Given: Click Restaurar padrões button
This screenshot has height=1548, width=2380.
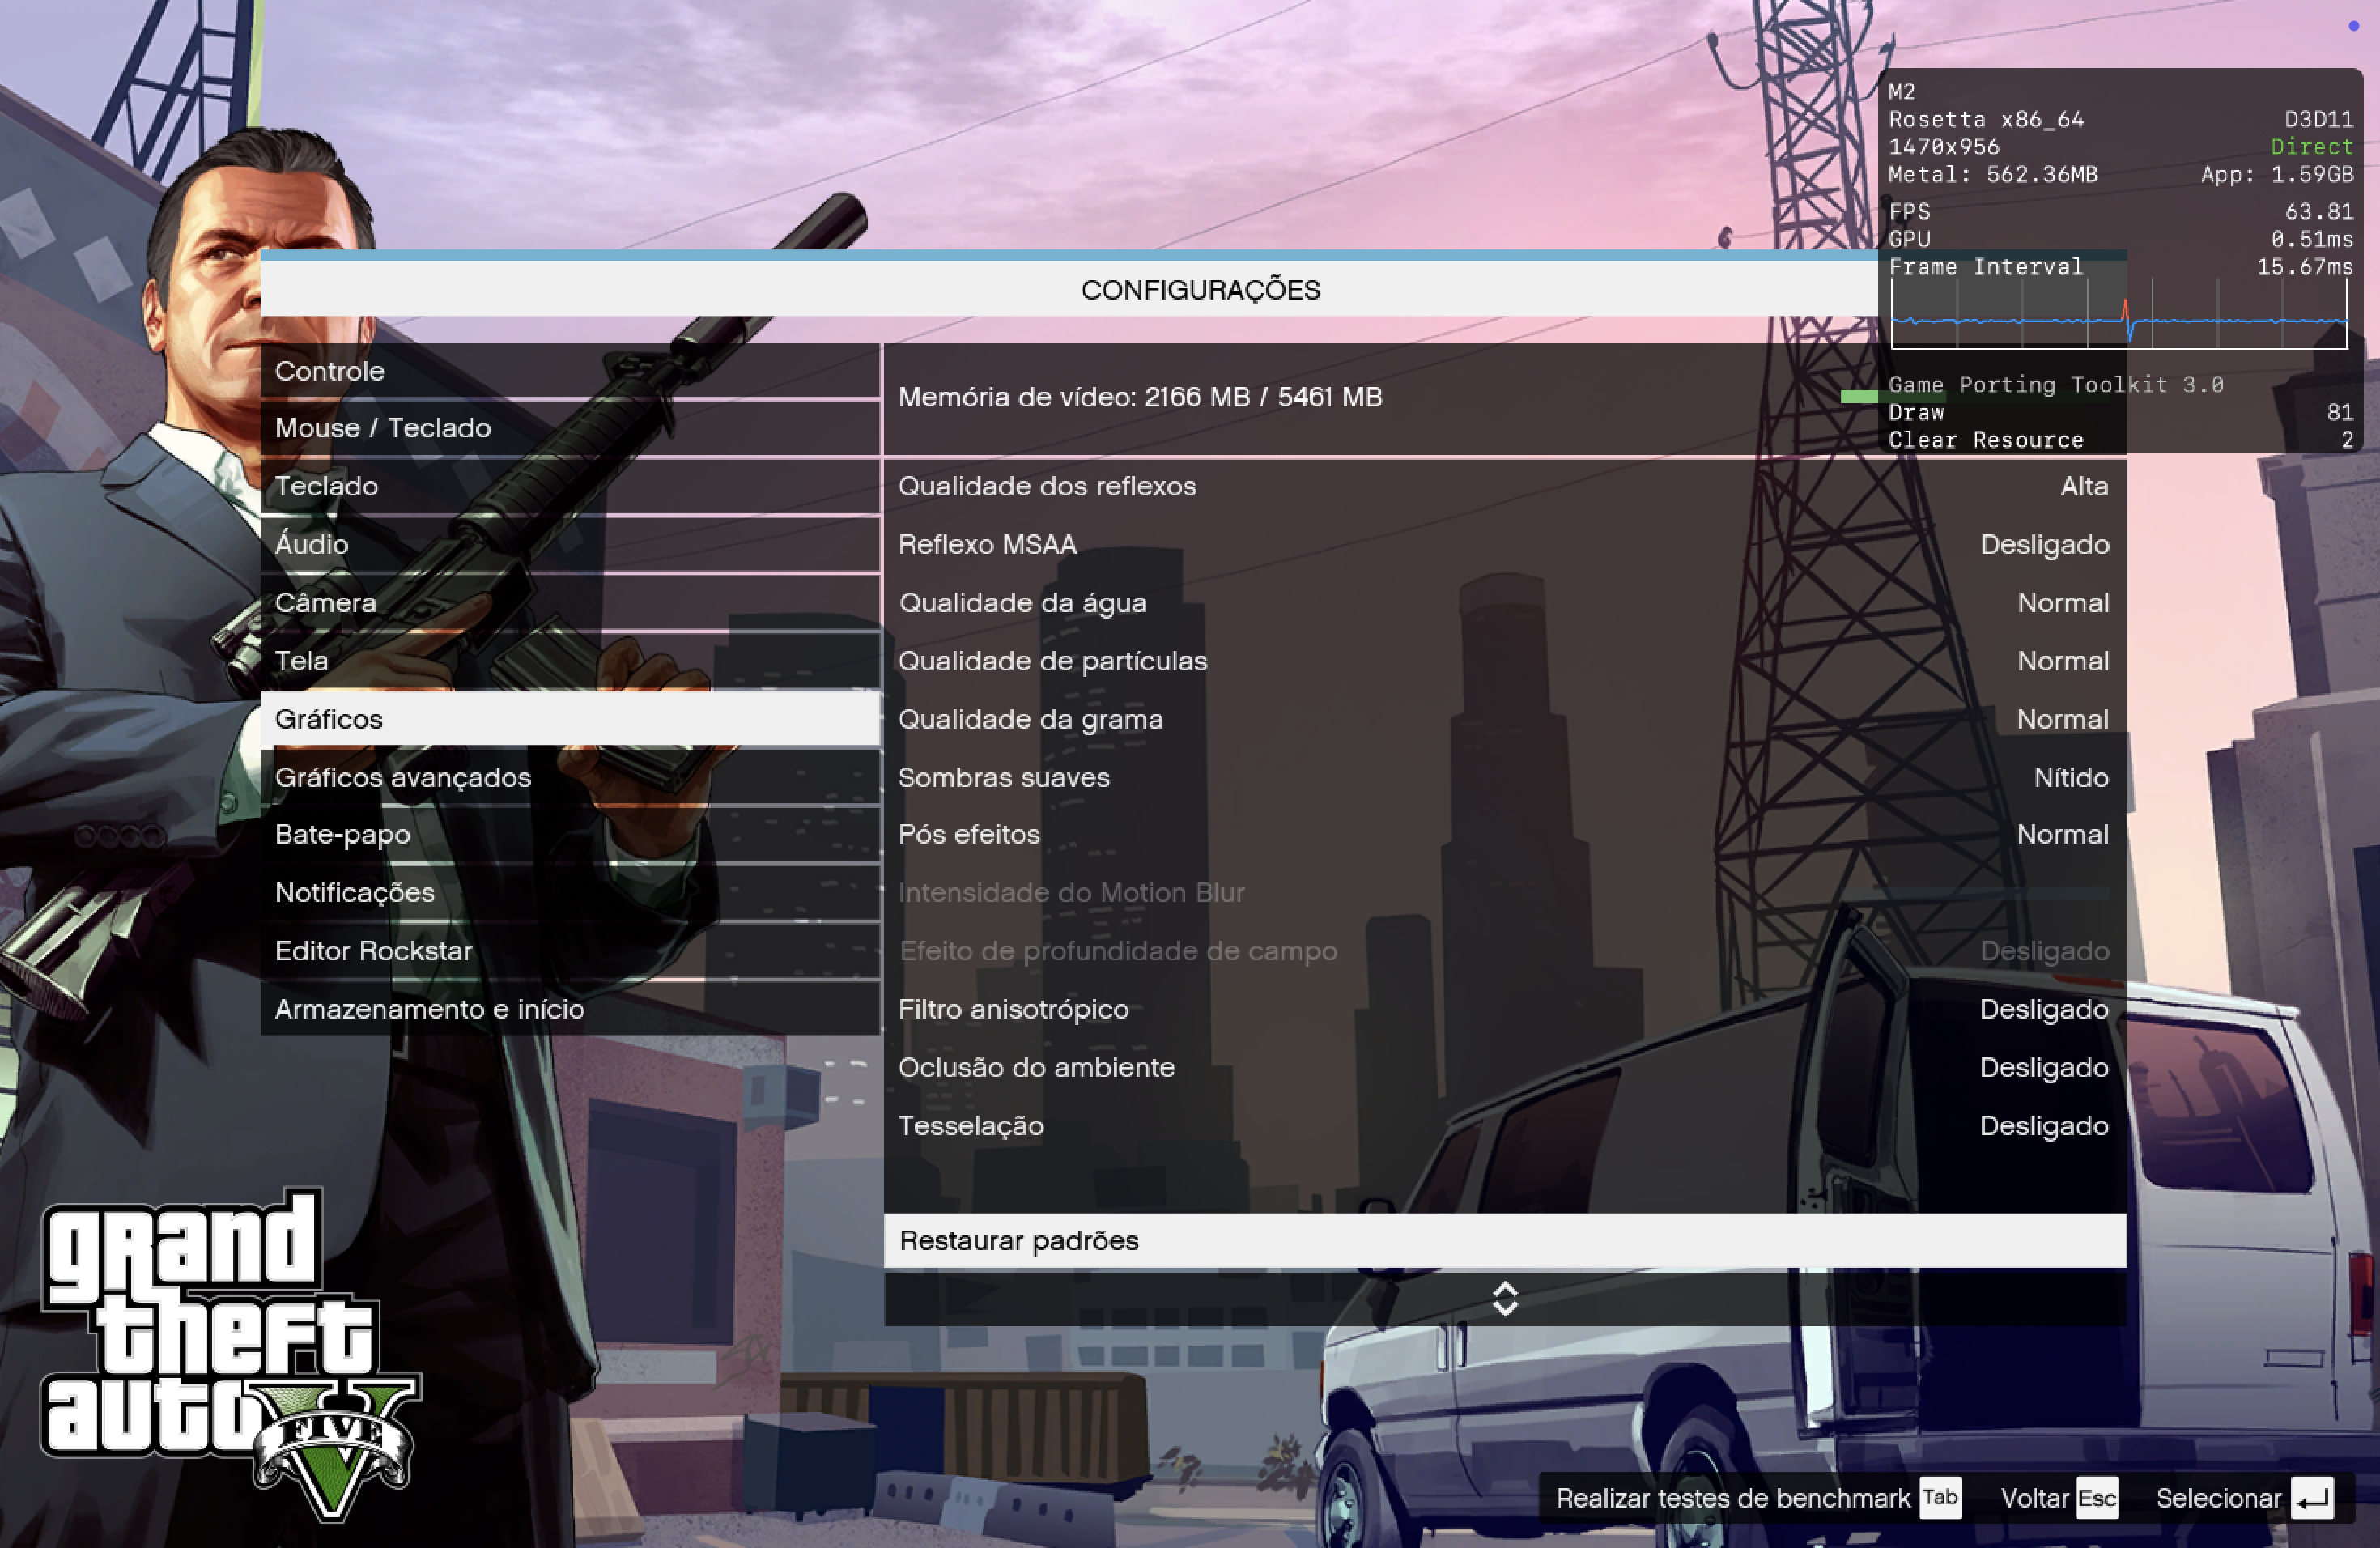Looking at the screenshot, I should [1504, 1240].
